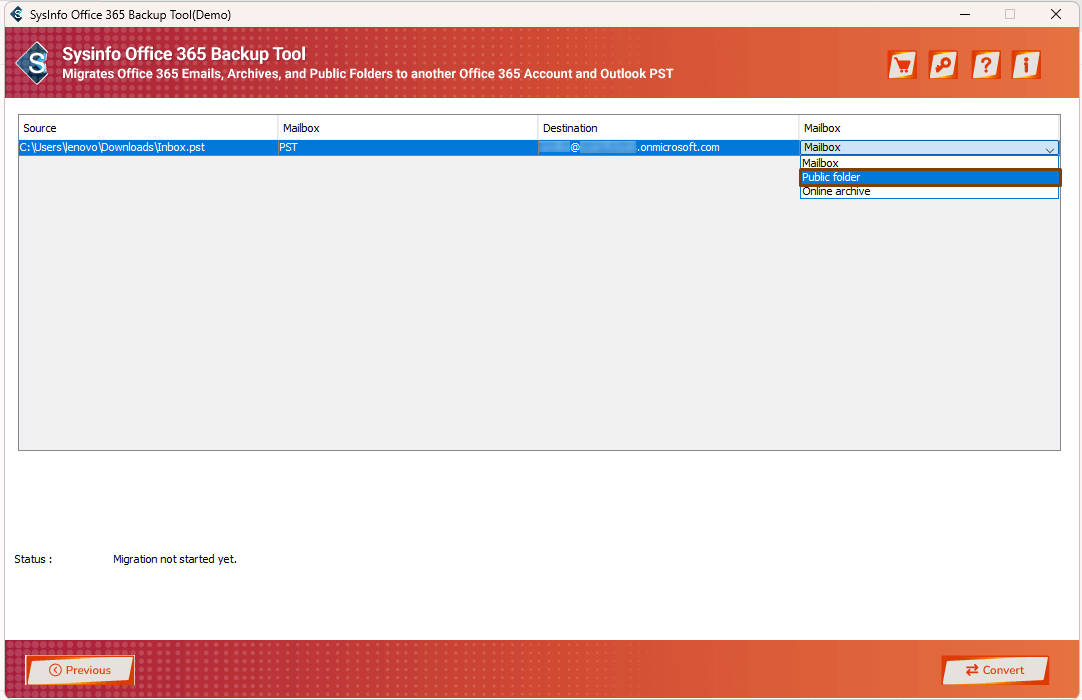This screenshot has width=1082, height=700.
Task: Click the key activation icon
Action: click(943, 65)
